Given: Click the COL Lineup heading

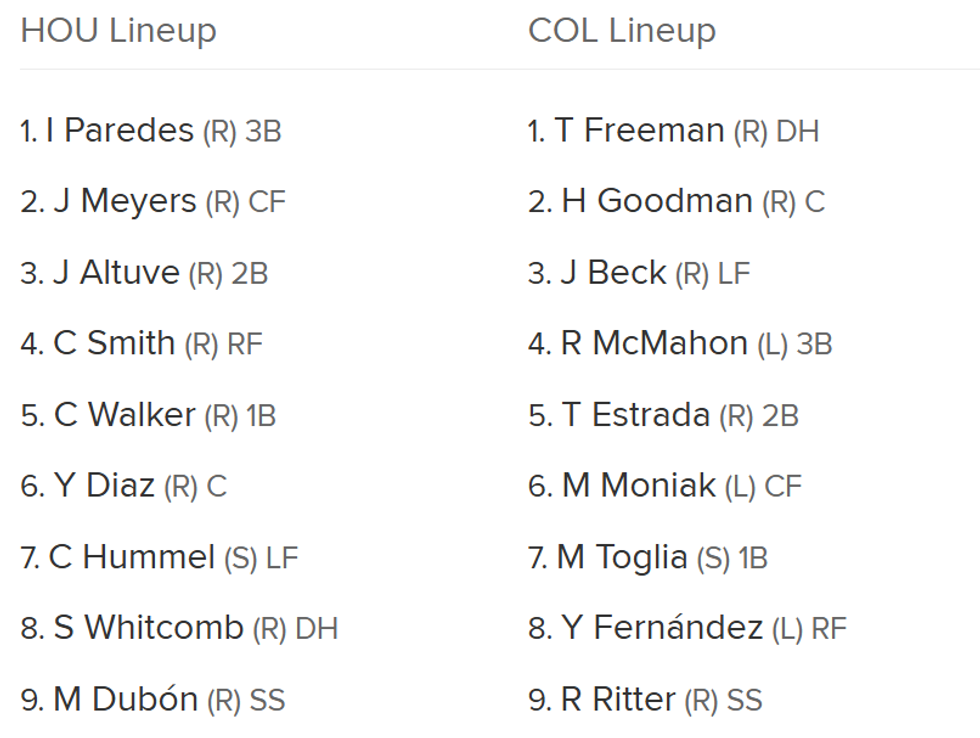Looking at the screenshot, I should point(621,31).
